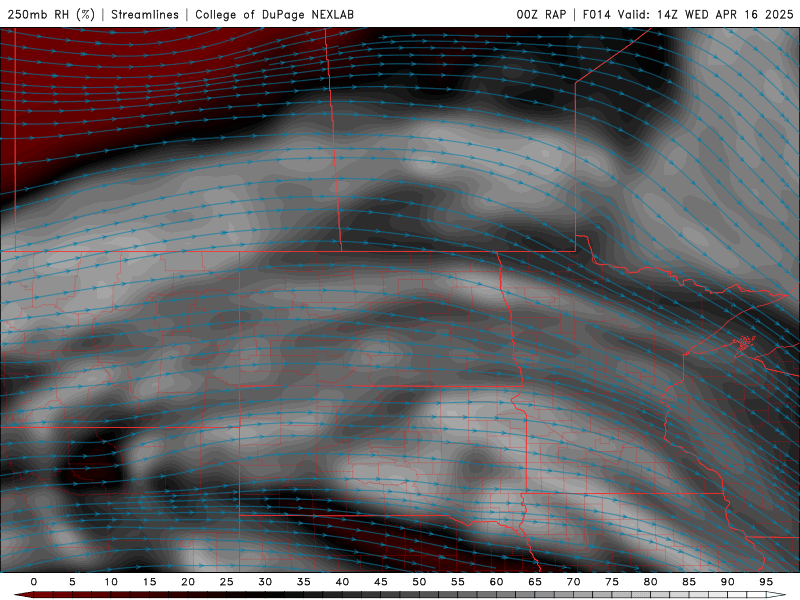This screenshot has width=800, height=600.
Task: Click the color scale label "30"
Action: point(265,582)
